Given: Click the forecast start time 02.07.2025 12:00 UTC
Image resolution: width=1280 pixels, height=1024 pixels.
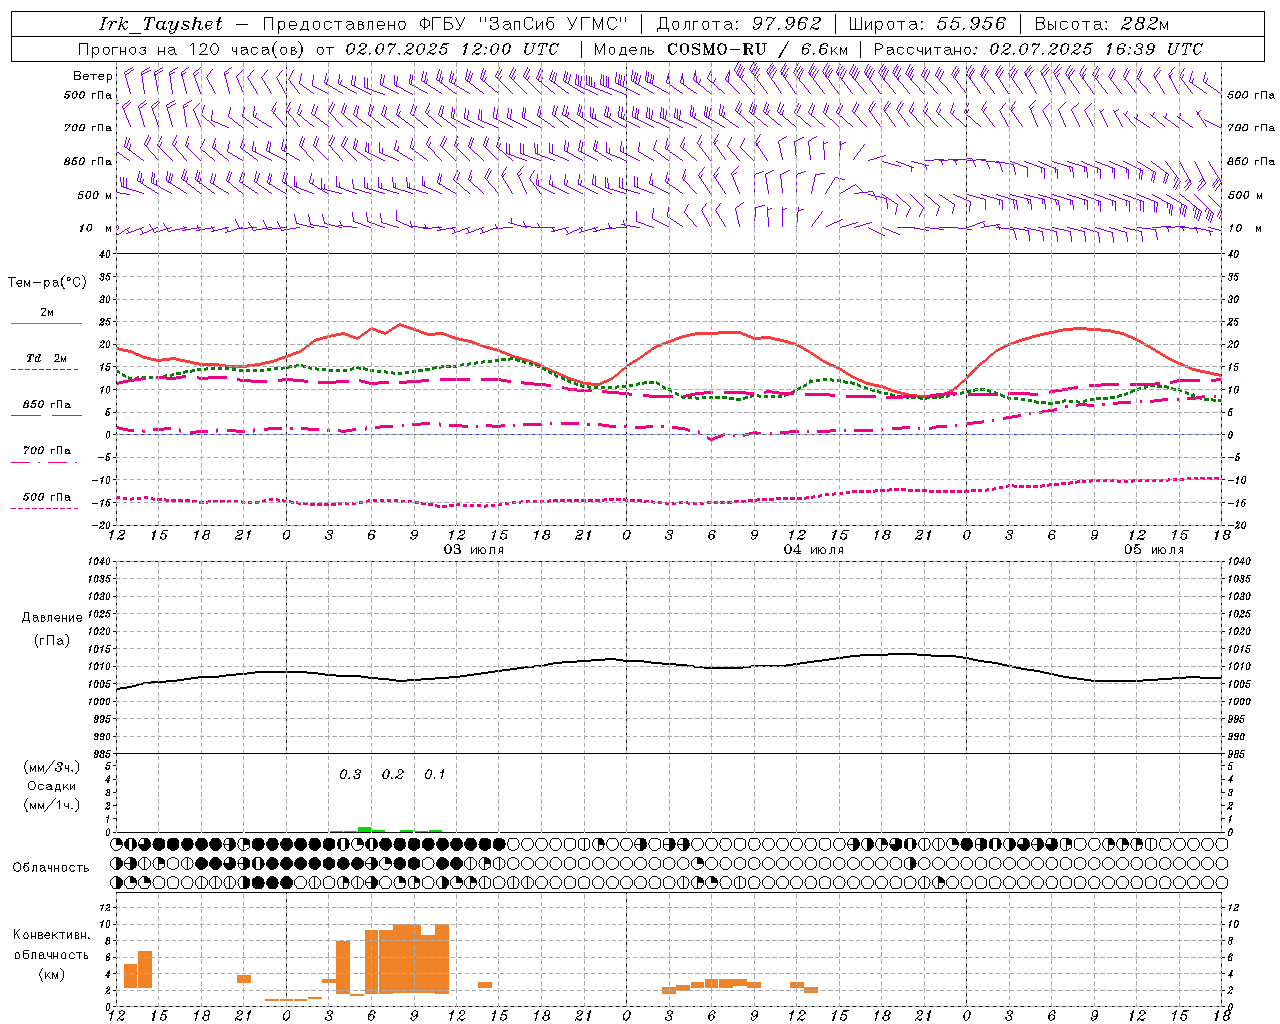Looking at the screenshot, I should pyautogui.click(x=452, y=49).
